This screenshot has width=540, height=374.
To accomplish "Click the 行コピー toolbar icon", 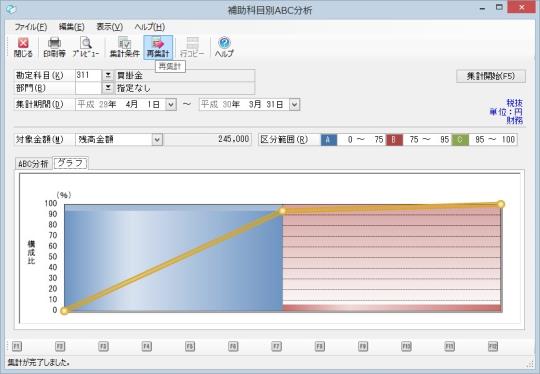I will click(192, 47).
